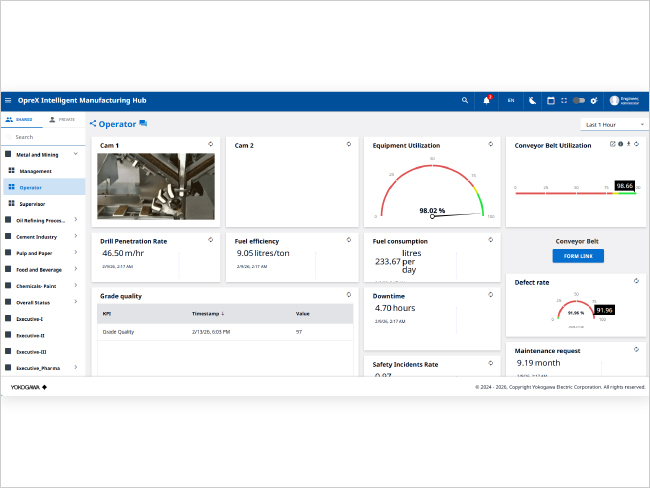Screen dimensions: 650x488
Task: Refresh the Grade quality widget
Action: [349, 294]
